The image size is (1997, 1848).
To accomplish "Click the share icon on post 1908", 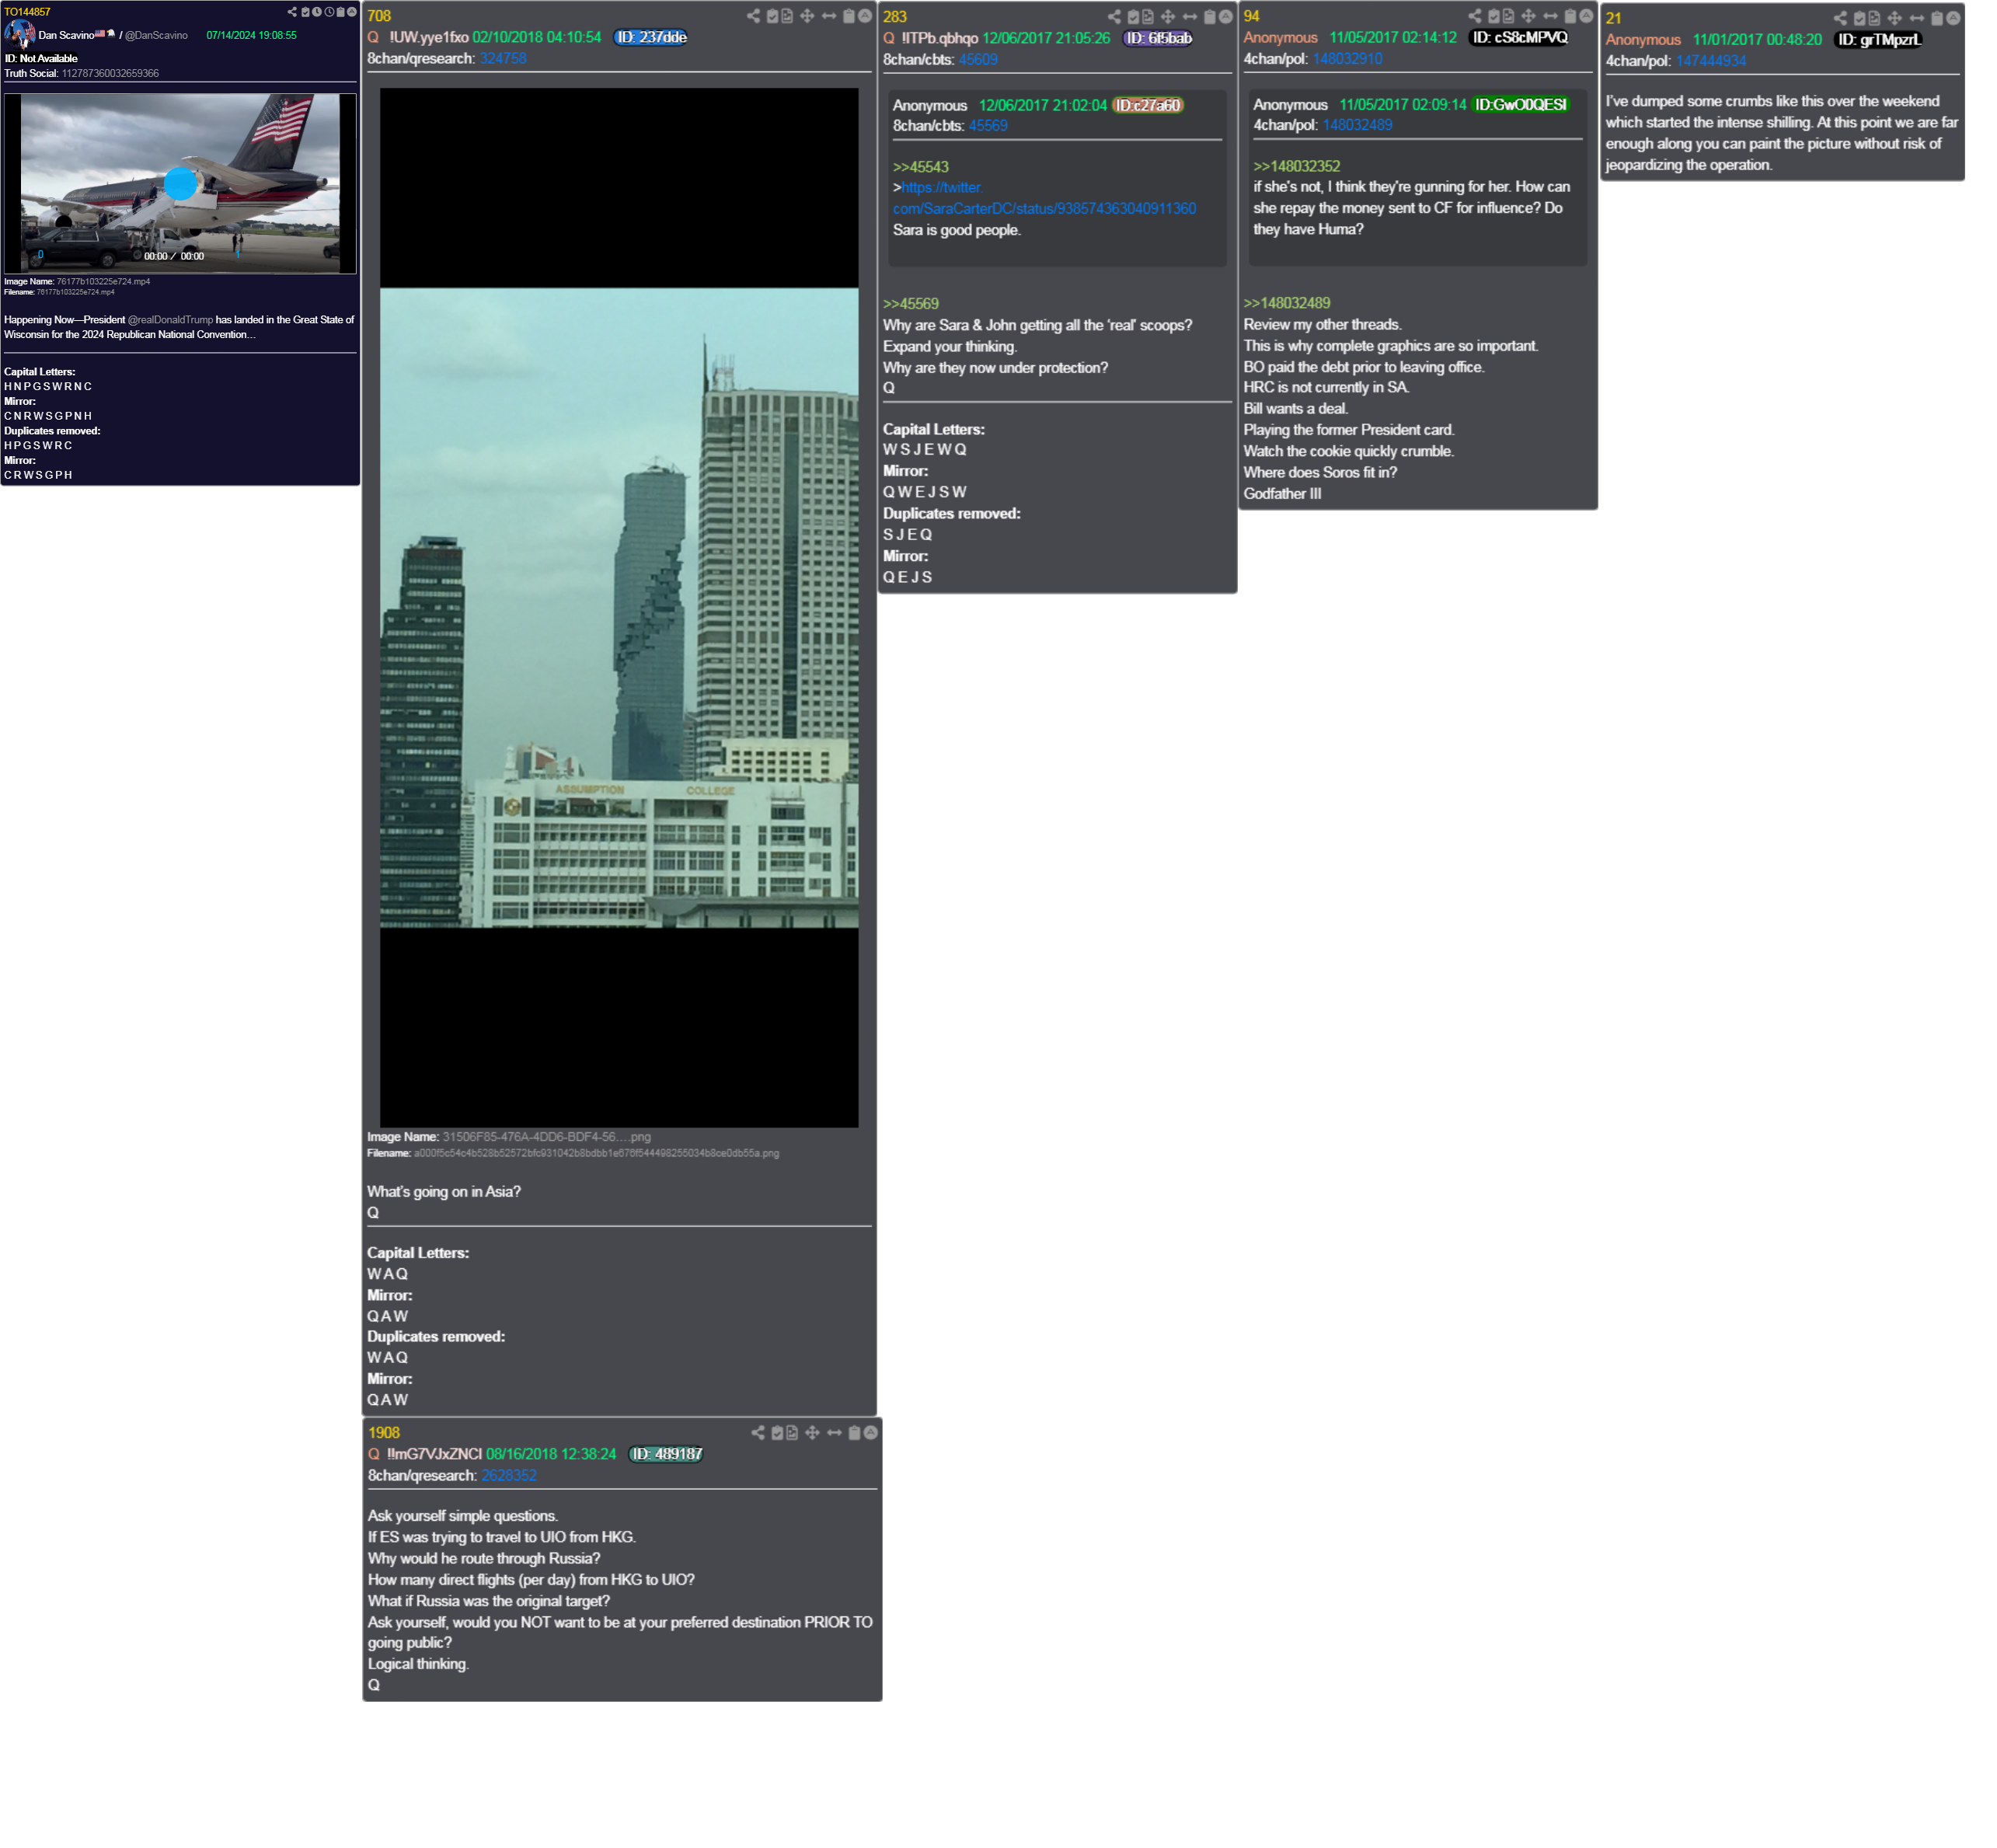I will point(758,1433).
